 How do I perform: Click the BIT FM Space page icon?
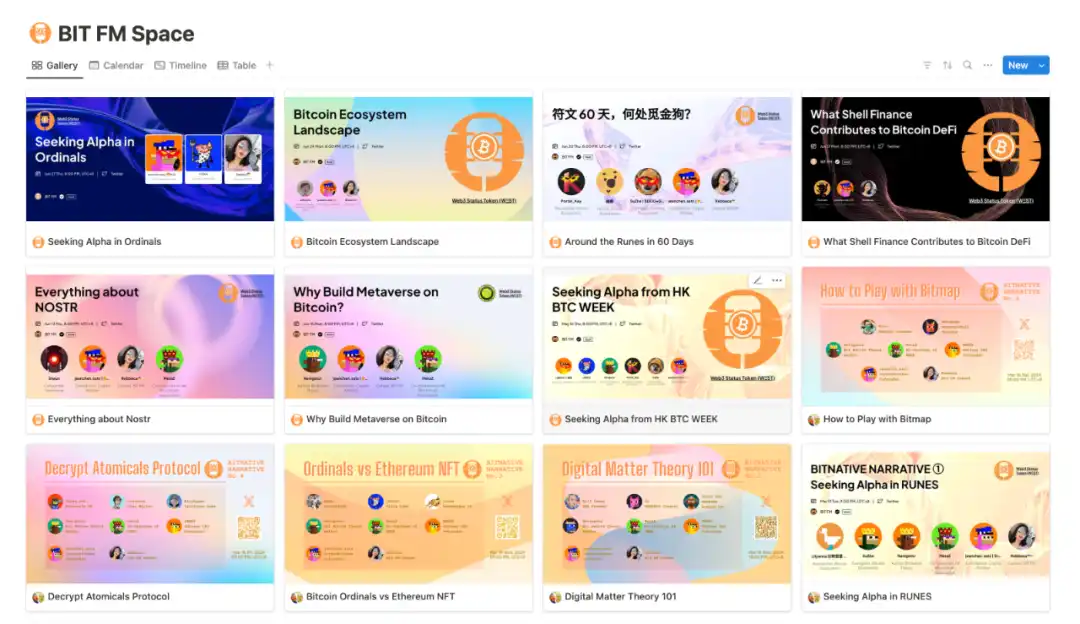(40, 33)
